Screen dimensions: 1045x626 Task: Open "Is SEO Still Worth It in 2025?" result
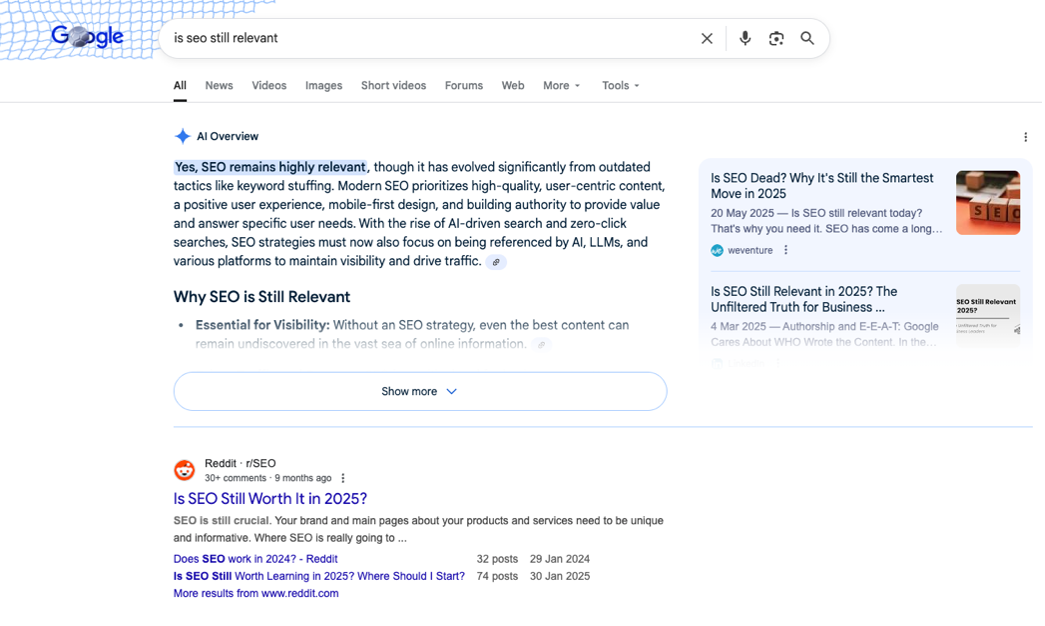(x=270, y=498)
